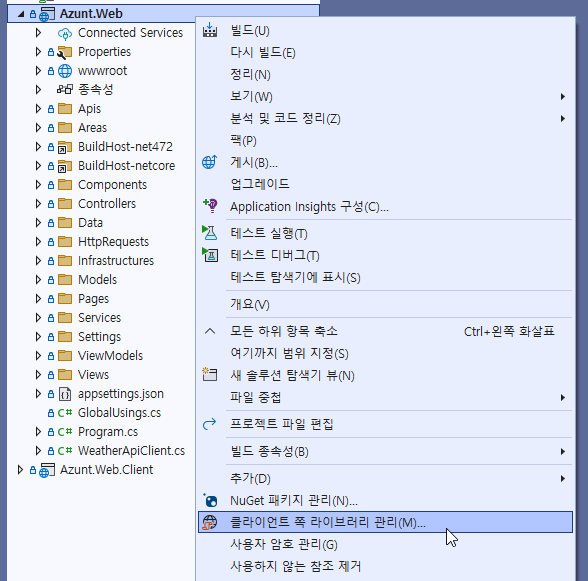Open 추가(D) submenu

click(385, 479)
